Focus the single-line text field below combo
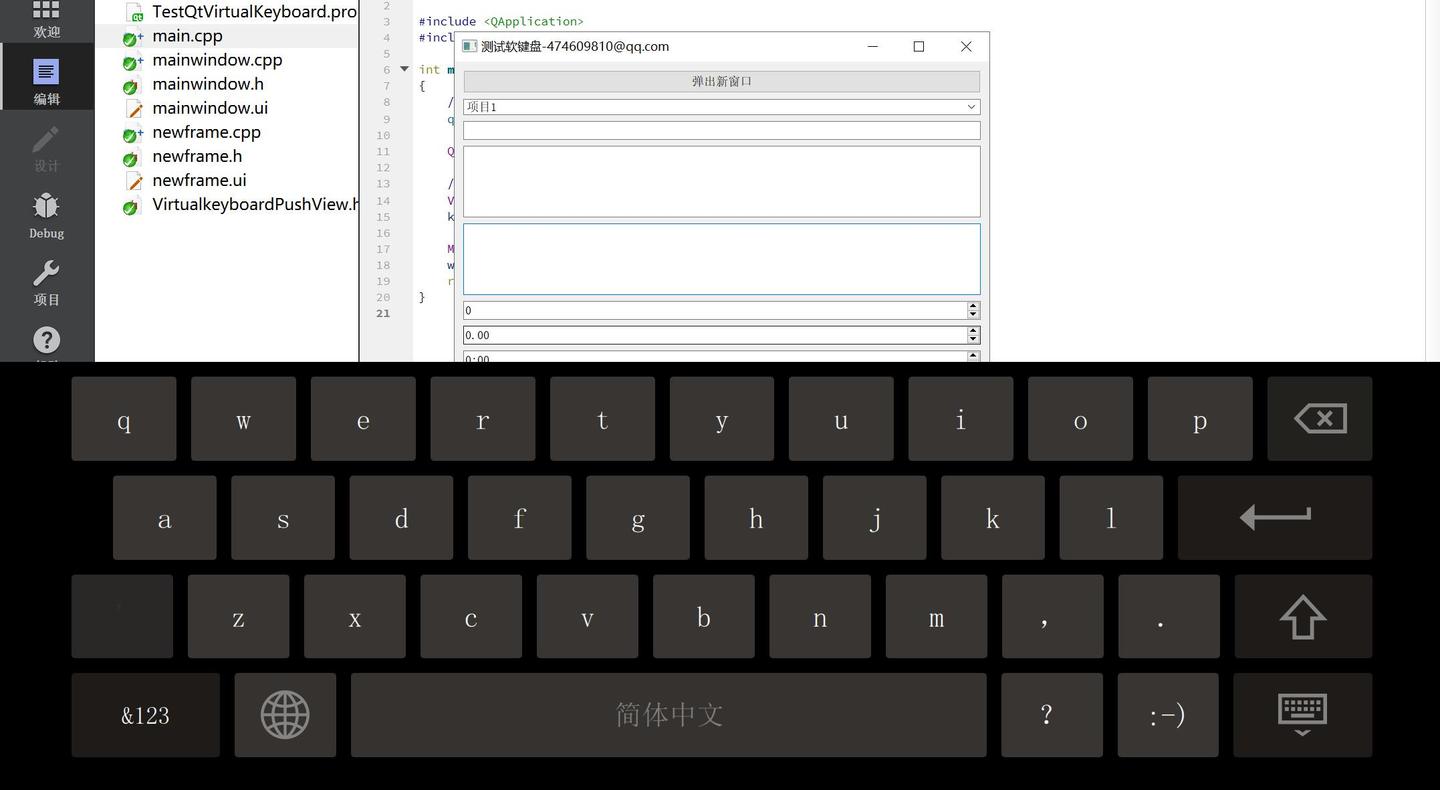 click(722, 131)
